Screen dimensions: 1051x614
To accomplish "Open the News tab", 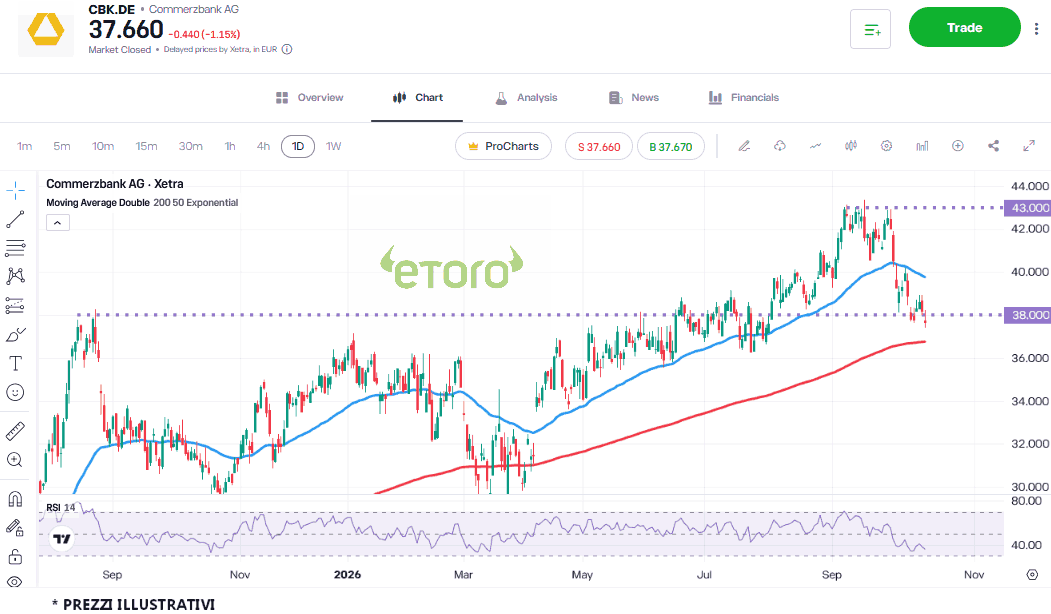I will click(634, 98).
